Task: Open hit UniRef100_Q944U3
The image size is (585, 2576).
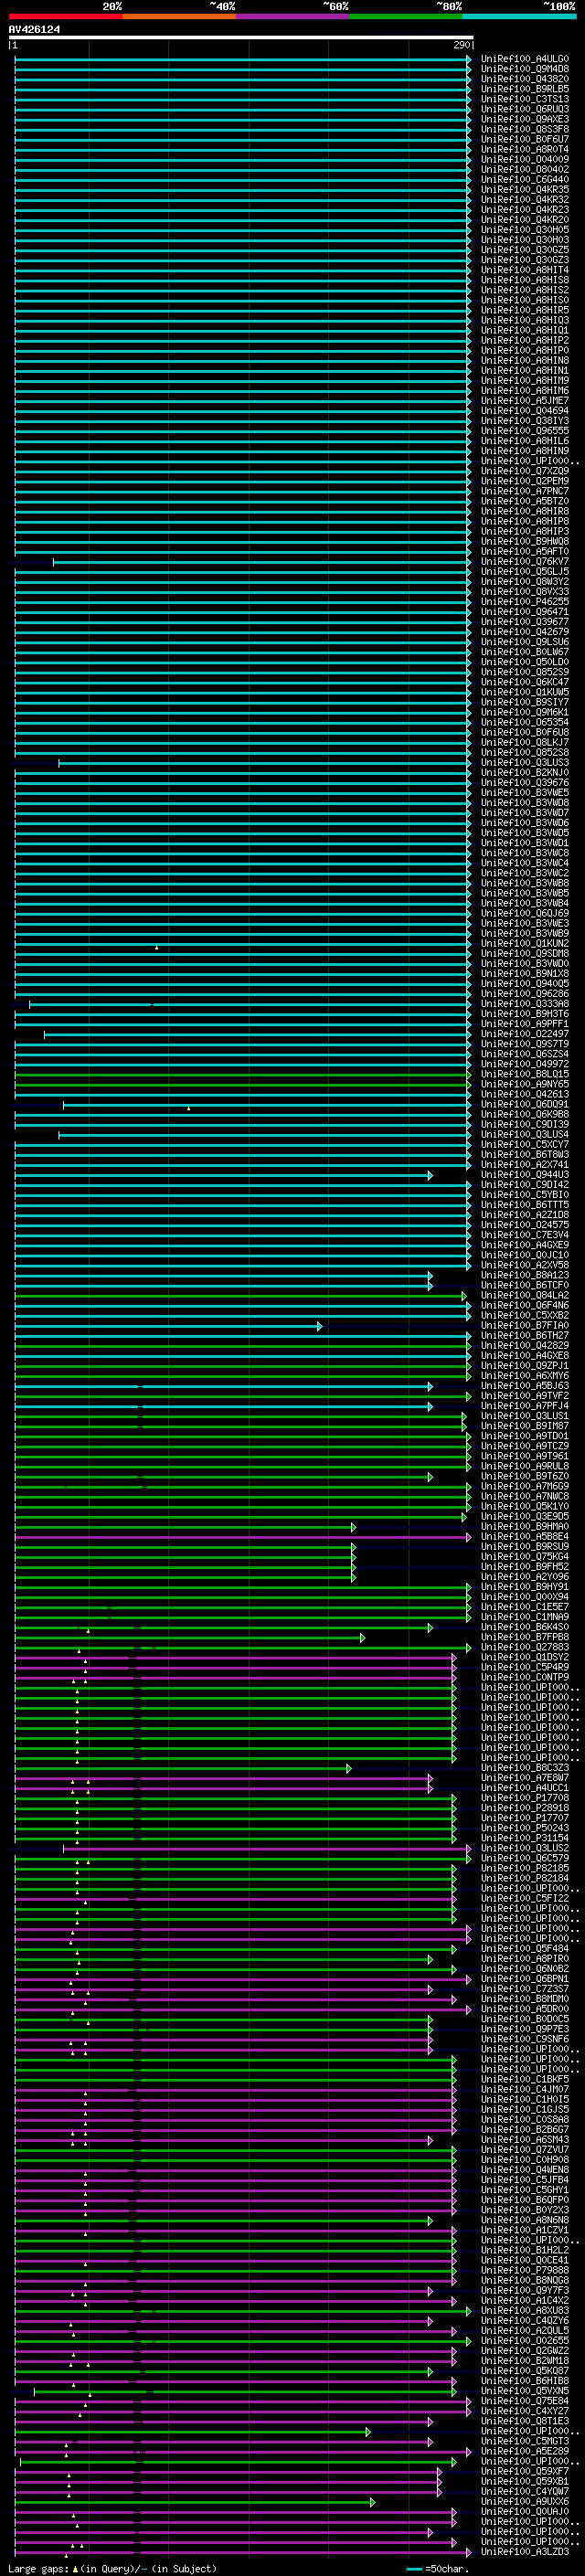Action: (x=524, y=1175)
